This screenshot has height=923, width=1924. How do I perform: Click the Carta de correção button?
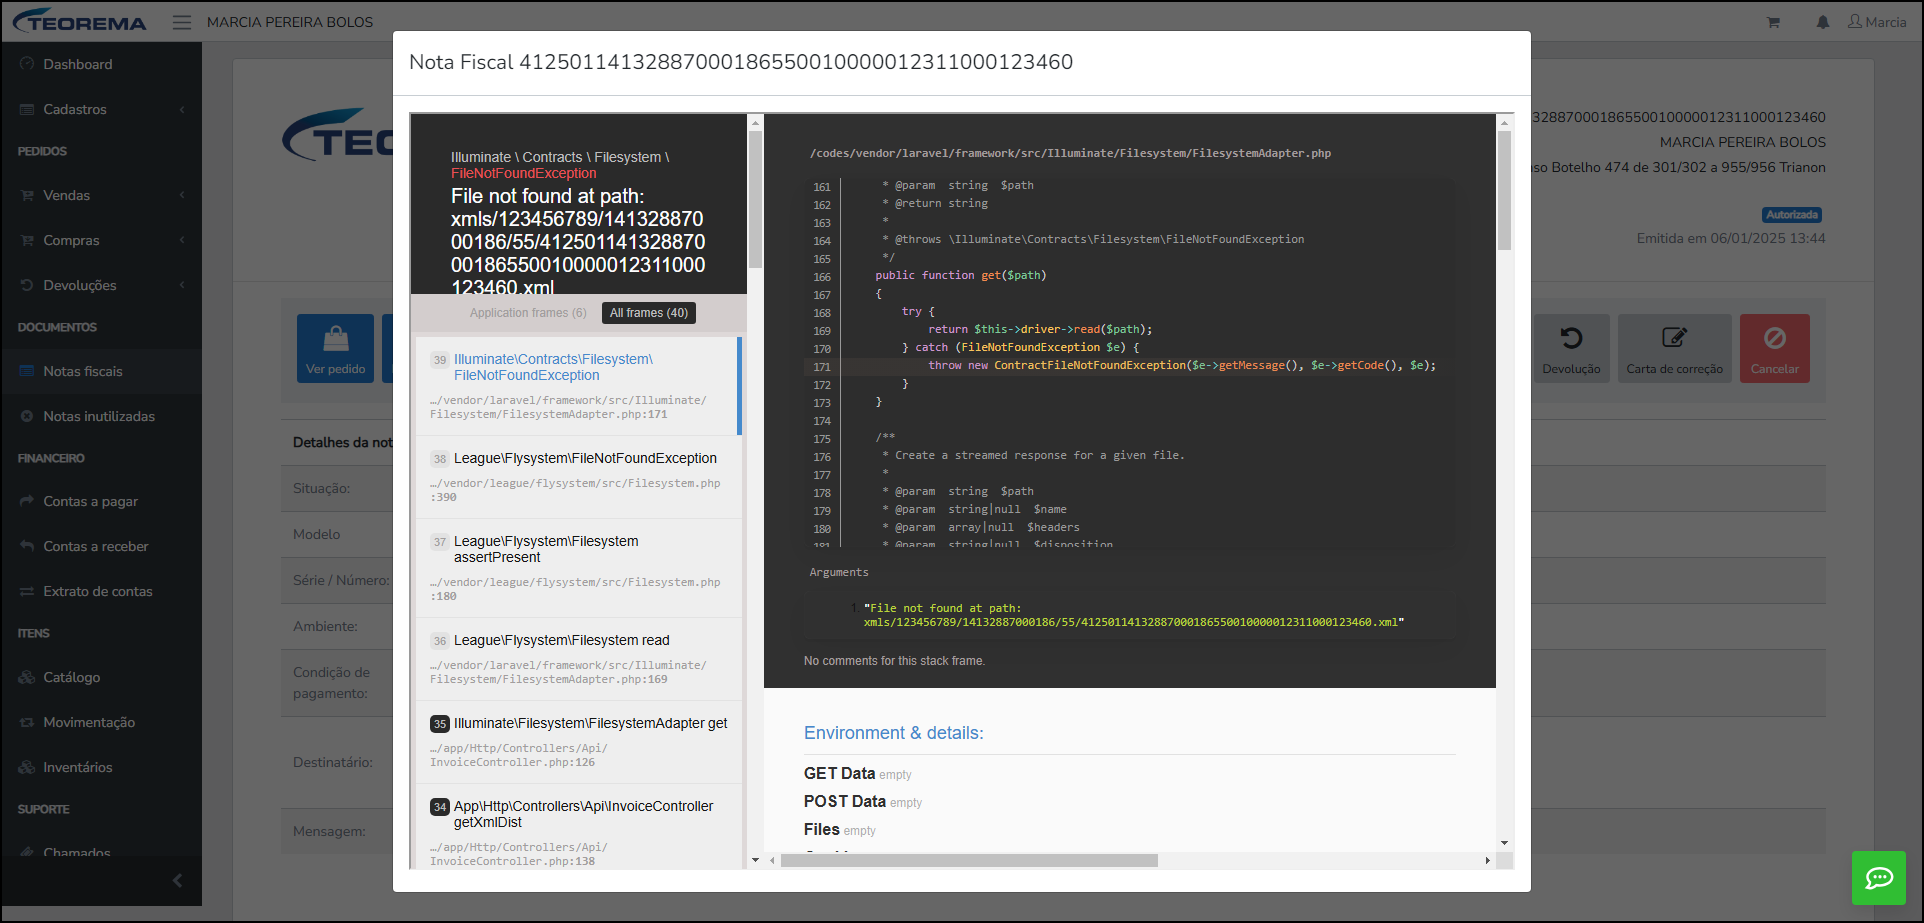1675,348
